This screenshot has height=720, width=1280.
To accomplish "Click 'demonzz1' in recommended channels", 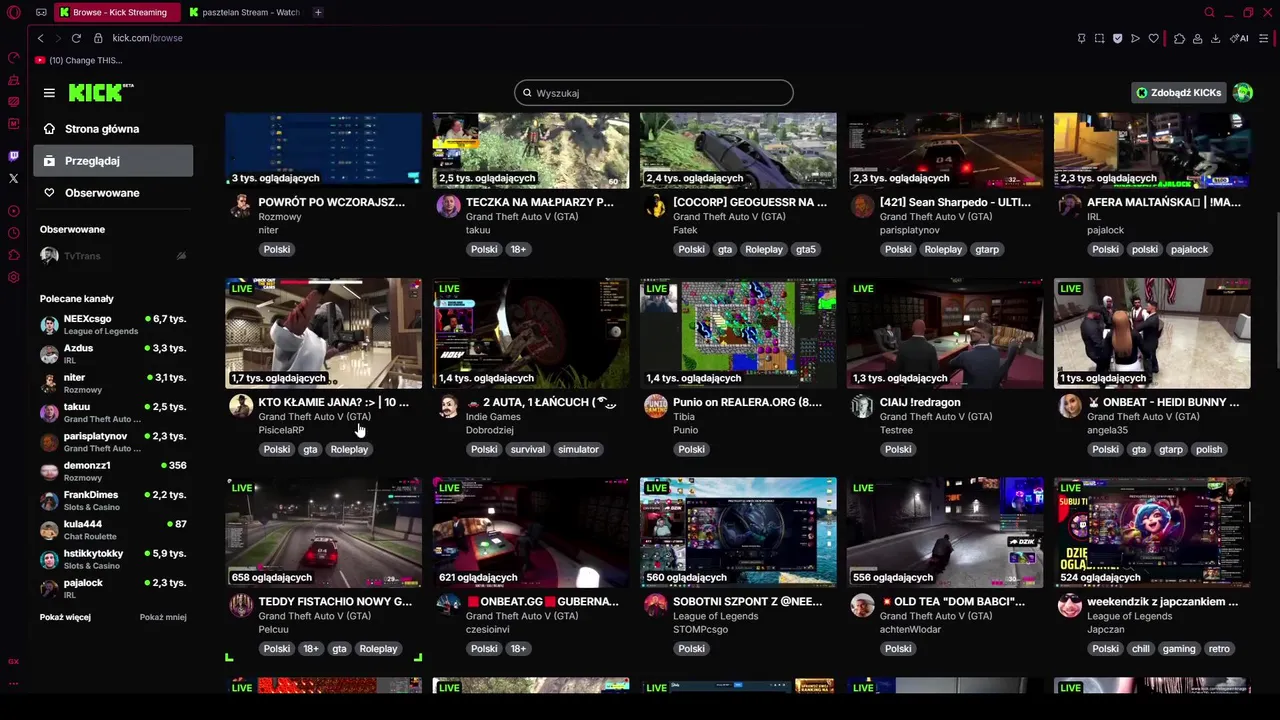I will click(87, 465).
